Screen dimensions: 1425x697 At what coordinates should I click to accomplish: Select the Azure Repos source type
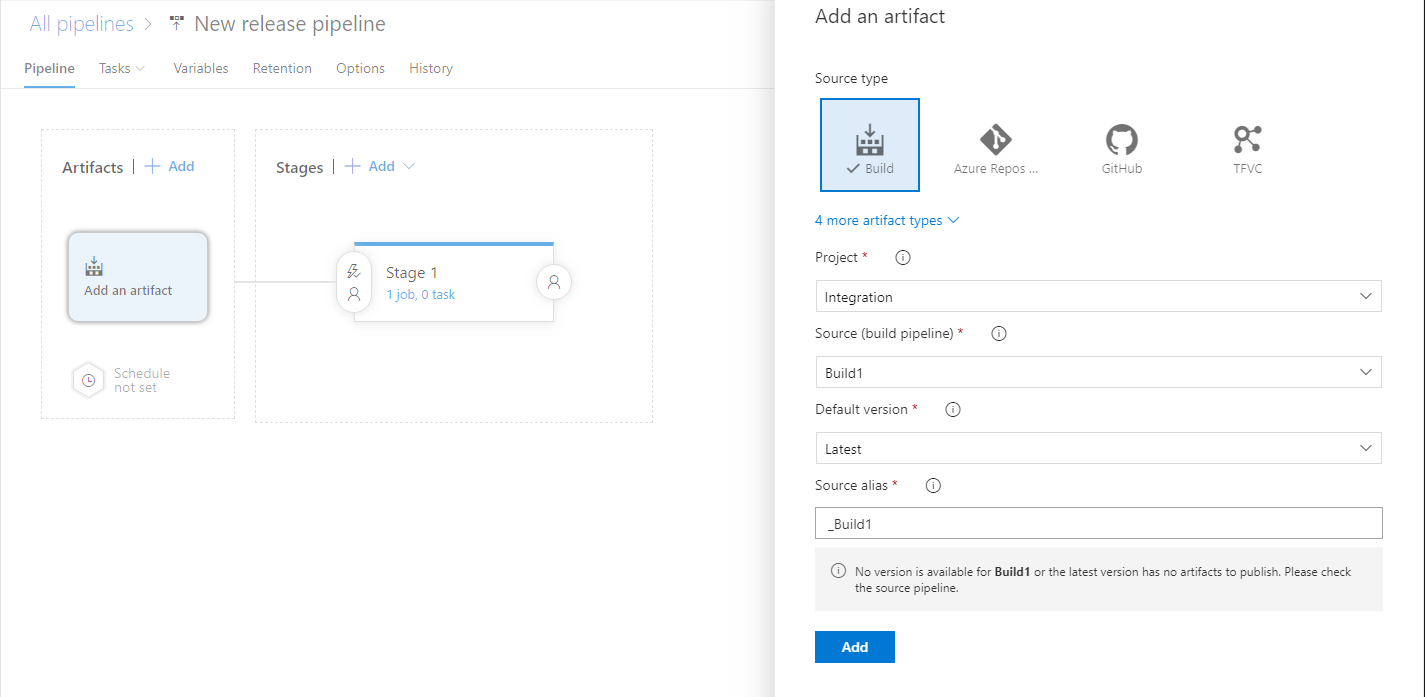995,144
